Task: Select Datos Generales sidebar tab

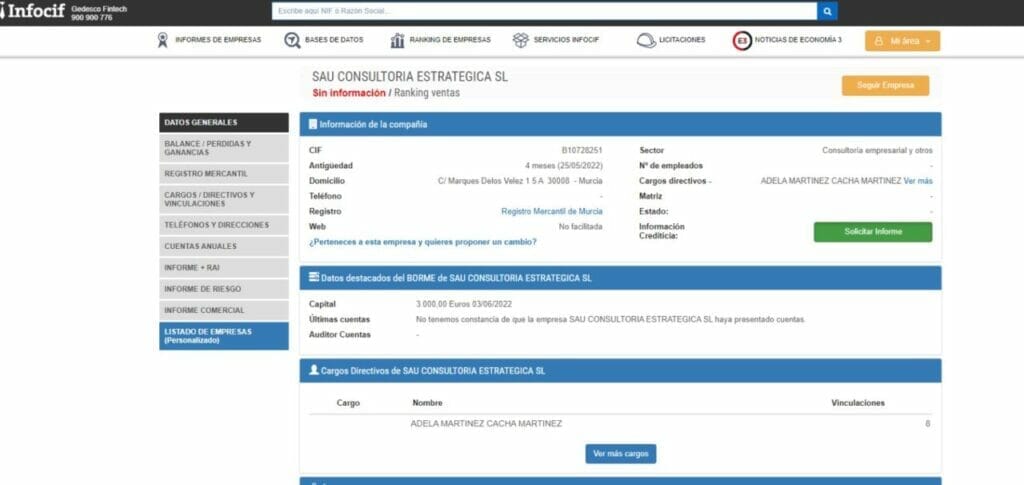Action: click(x=223, y=123)
